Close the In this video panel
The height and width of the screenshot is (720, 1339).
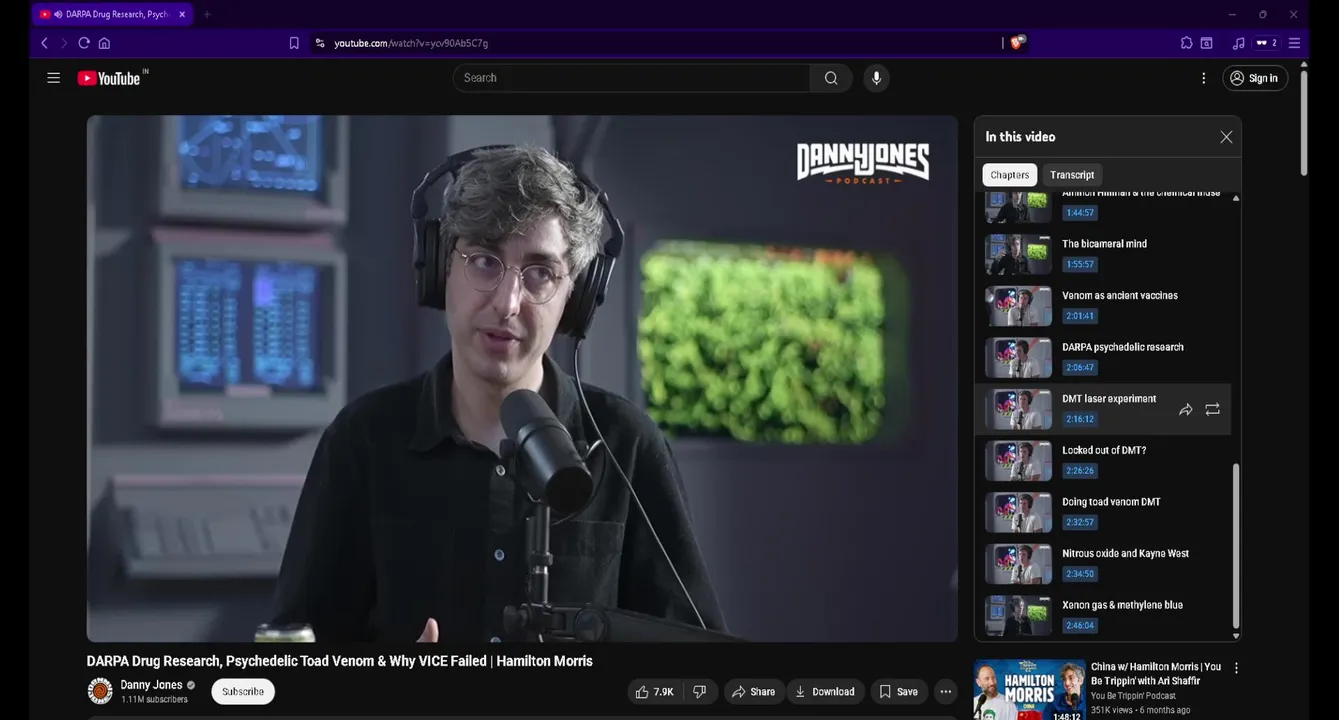click(x=1226, y=137)
